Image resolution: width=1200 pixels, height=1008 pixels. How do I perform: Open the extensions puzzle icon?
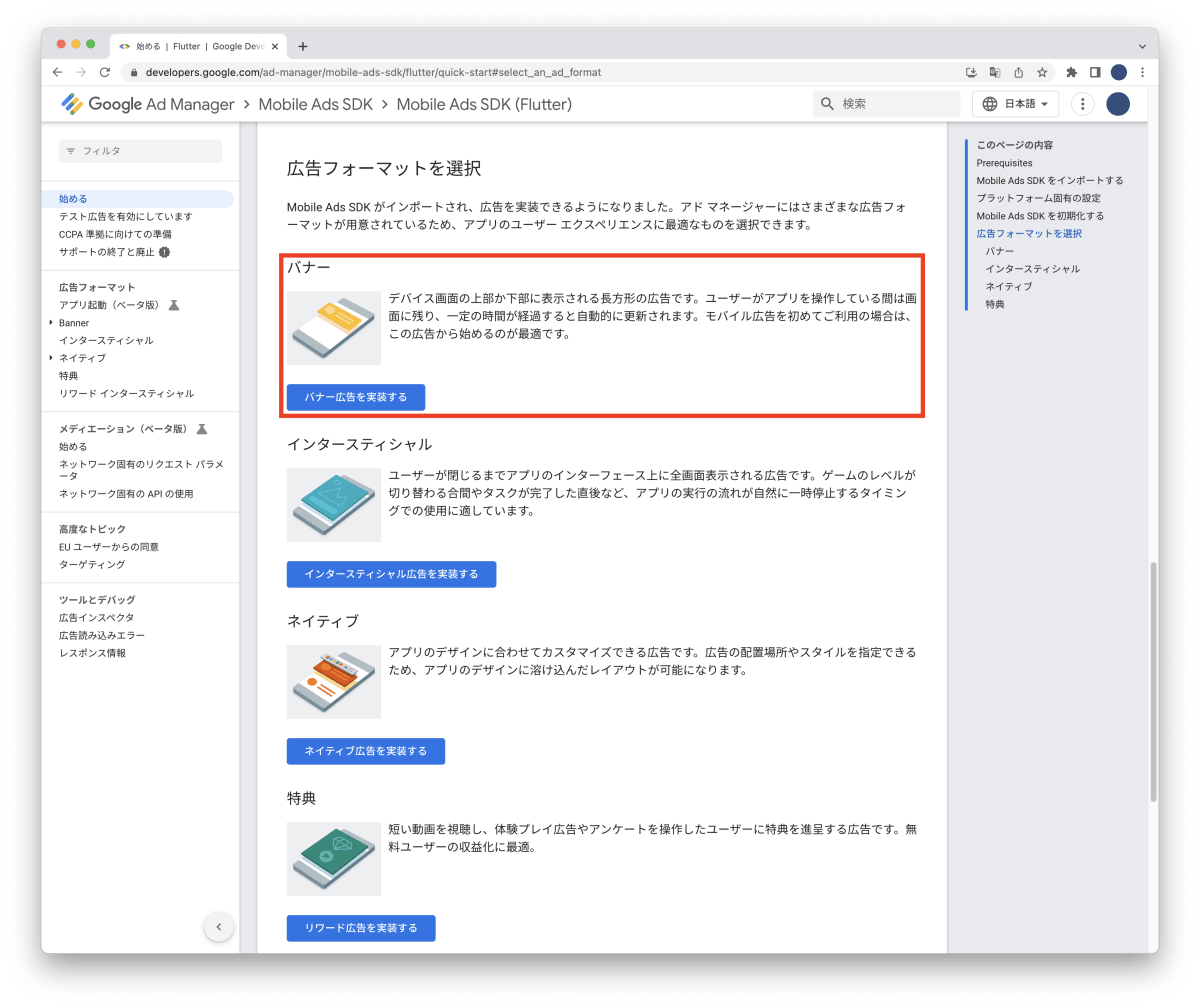1072,72
